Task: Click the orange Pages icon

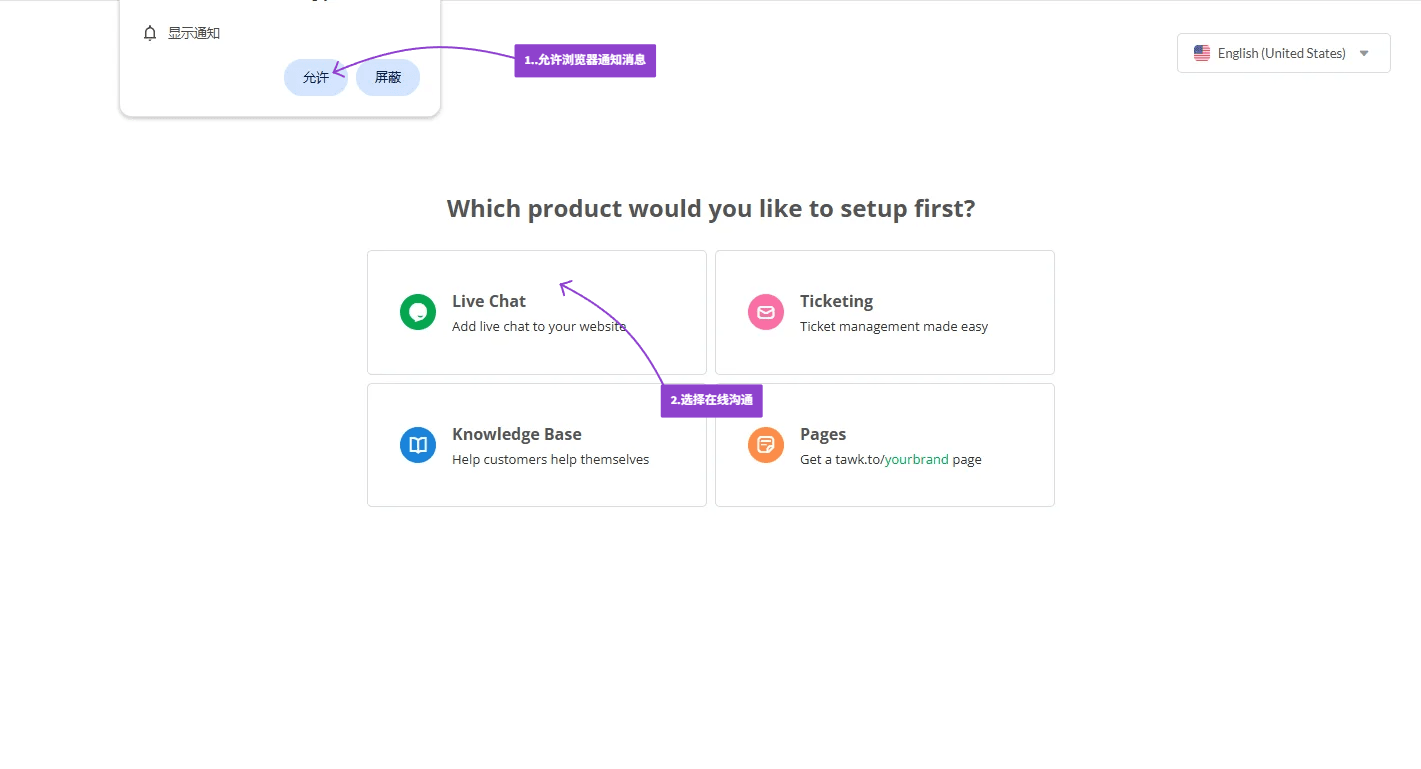Action: pos(766,445)
